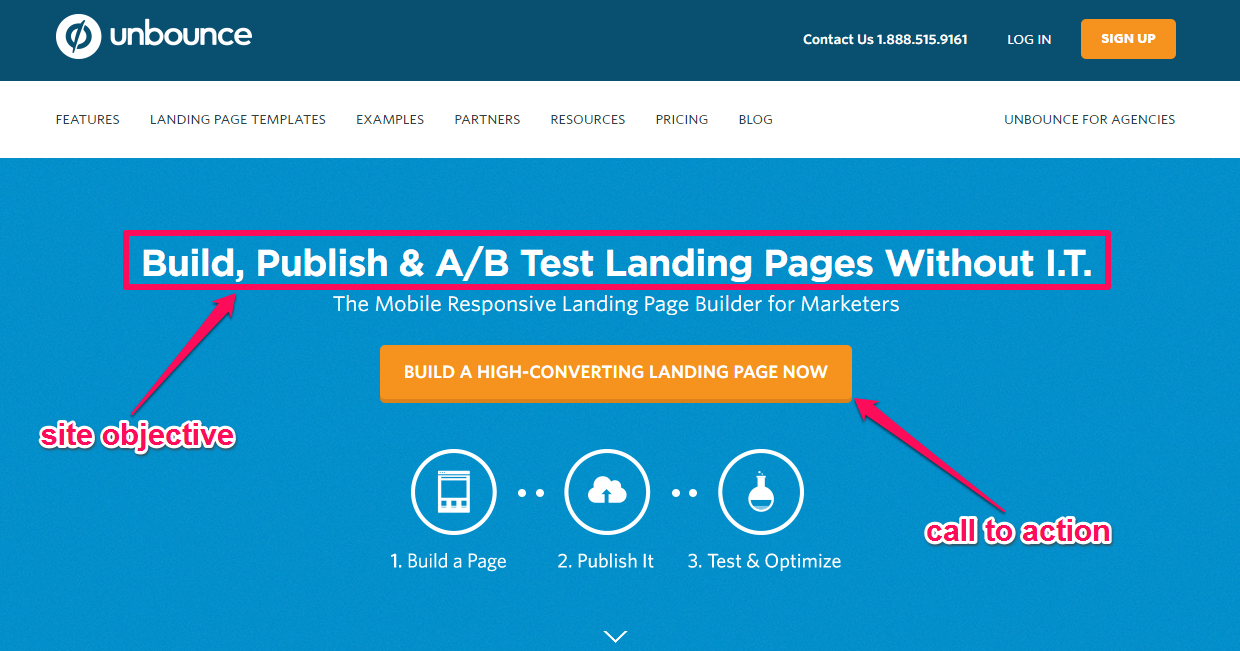Click the Contact Us phone number

(885, 40)
